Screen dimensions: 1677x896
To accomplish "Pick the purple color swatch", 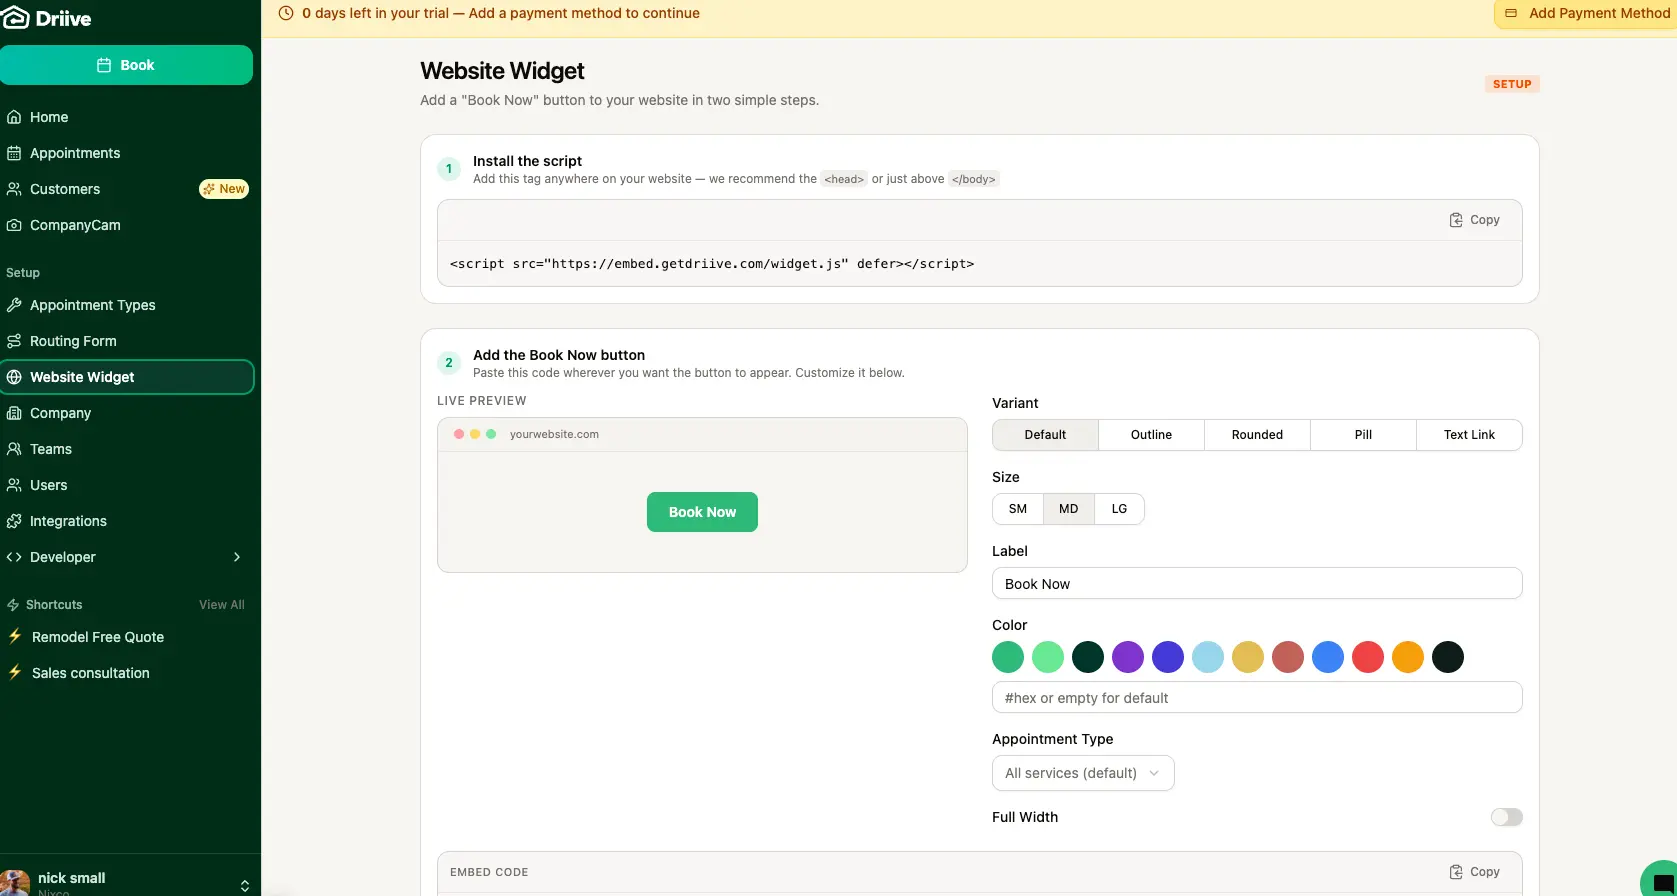I will (x=1128, y=657).
